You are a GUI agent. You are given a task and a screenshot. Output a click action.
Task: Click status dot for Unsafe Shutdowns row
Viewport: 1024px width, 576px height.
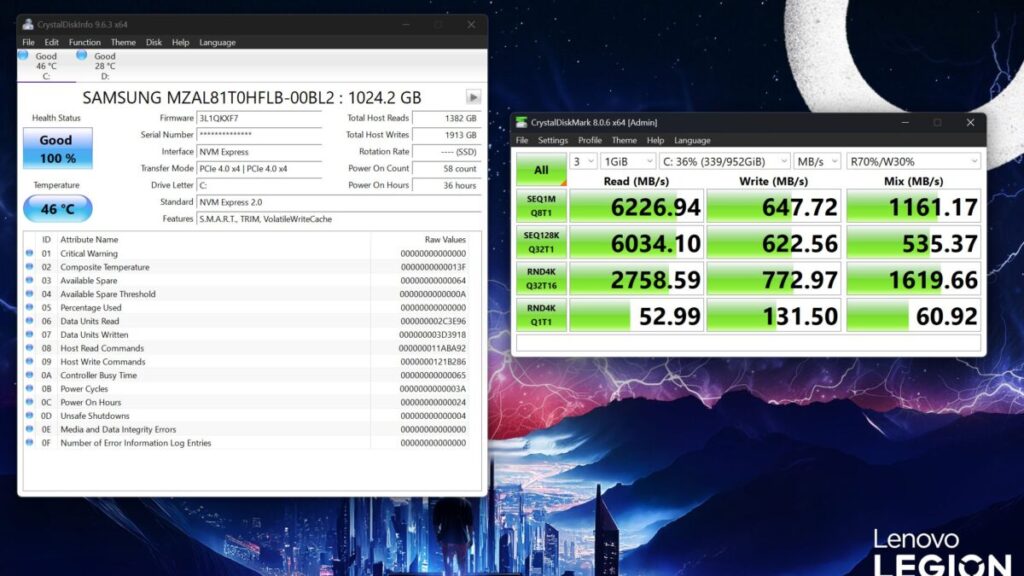(x=29, y=416)
